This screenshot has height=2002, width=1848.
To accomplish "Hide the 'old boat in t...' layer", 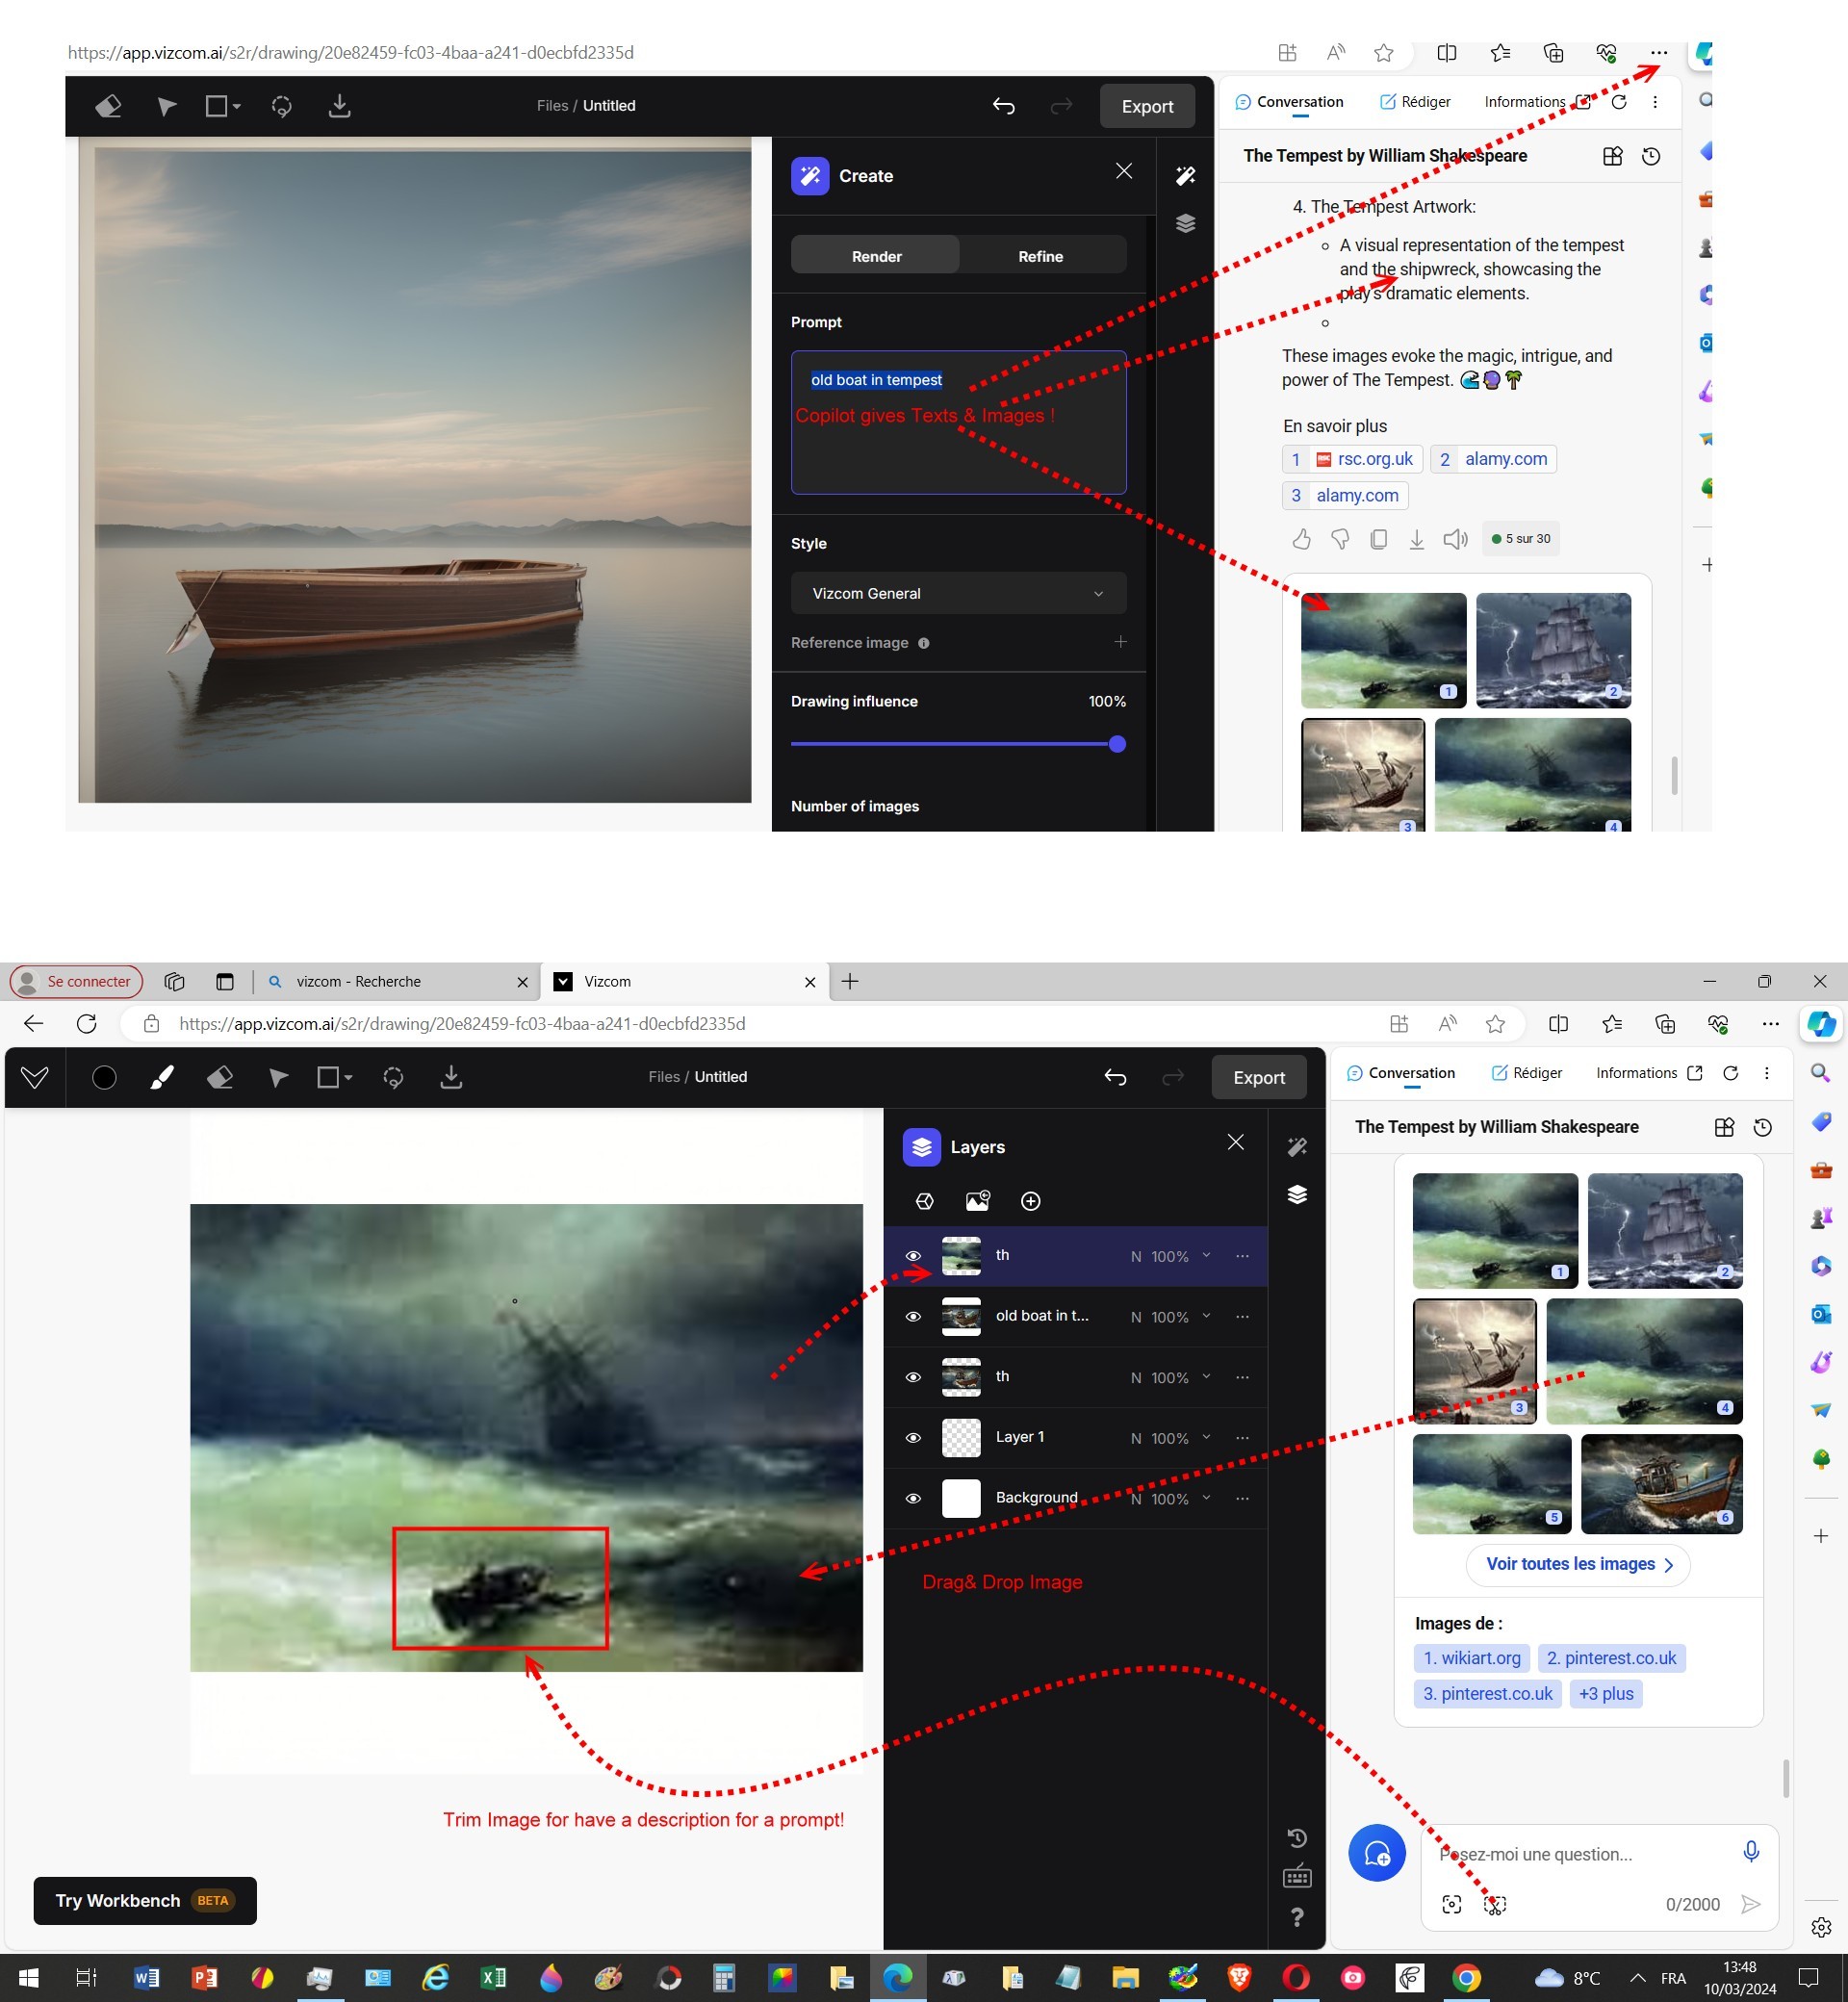I will [x=913, y=1316].
